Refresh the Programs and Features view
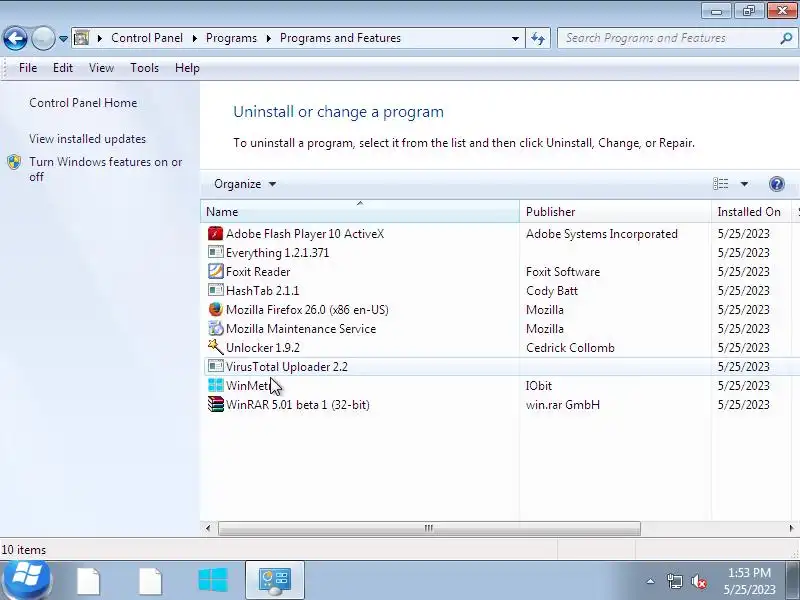Image resolution: width=800 pixels, height=600 pixels. [x=538, y=38]
